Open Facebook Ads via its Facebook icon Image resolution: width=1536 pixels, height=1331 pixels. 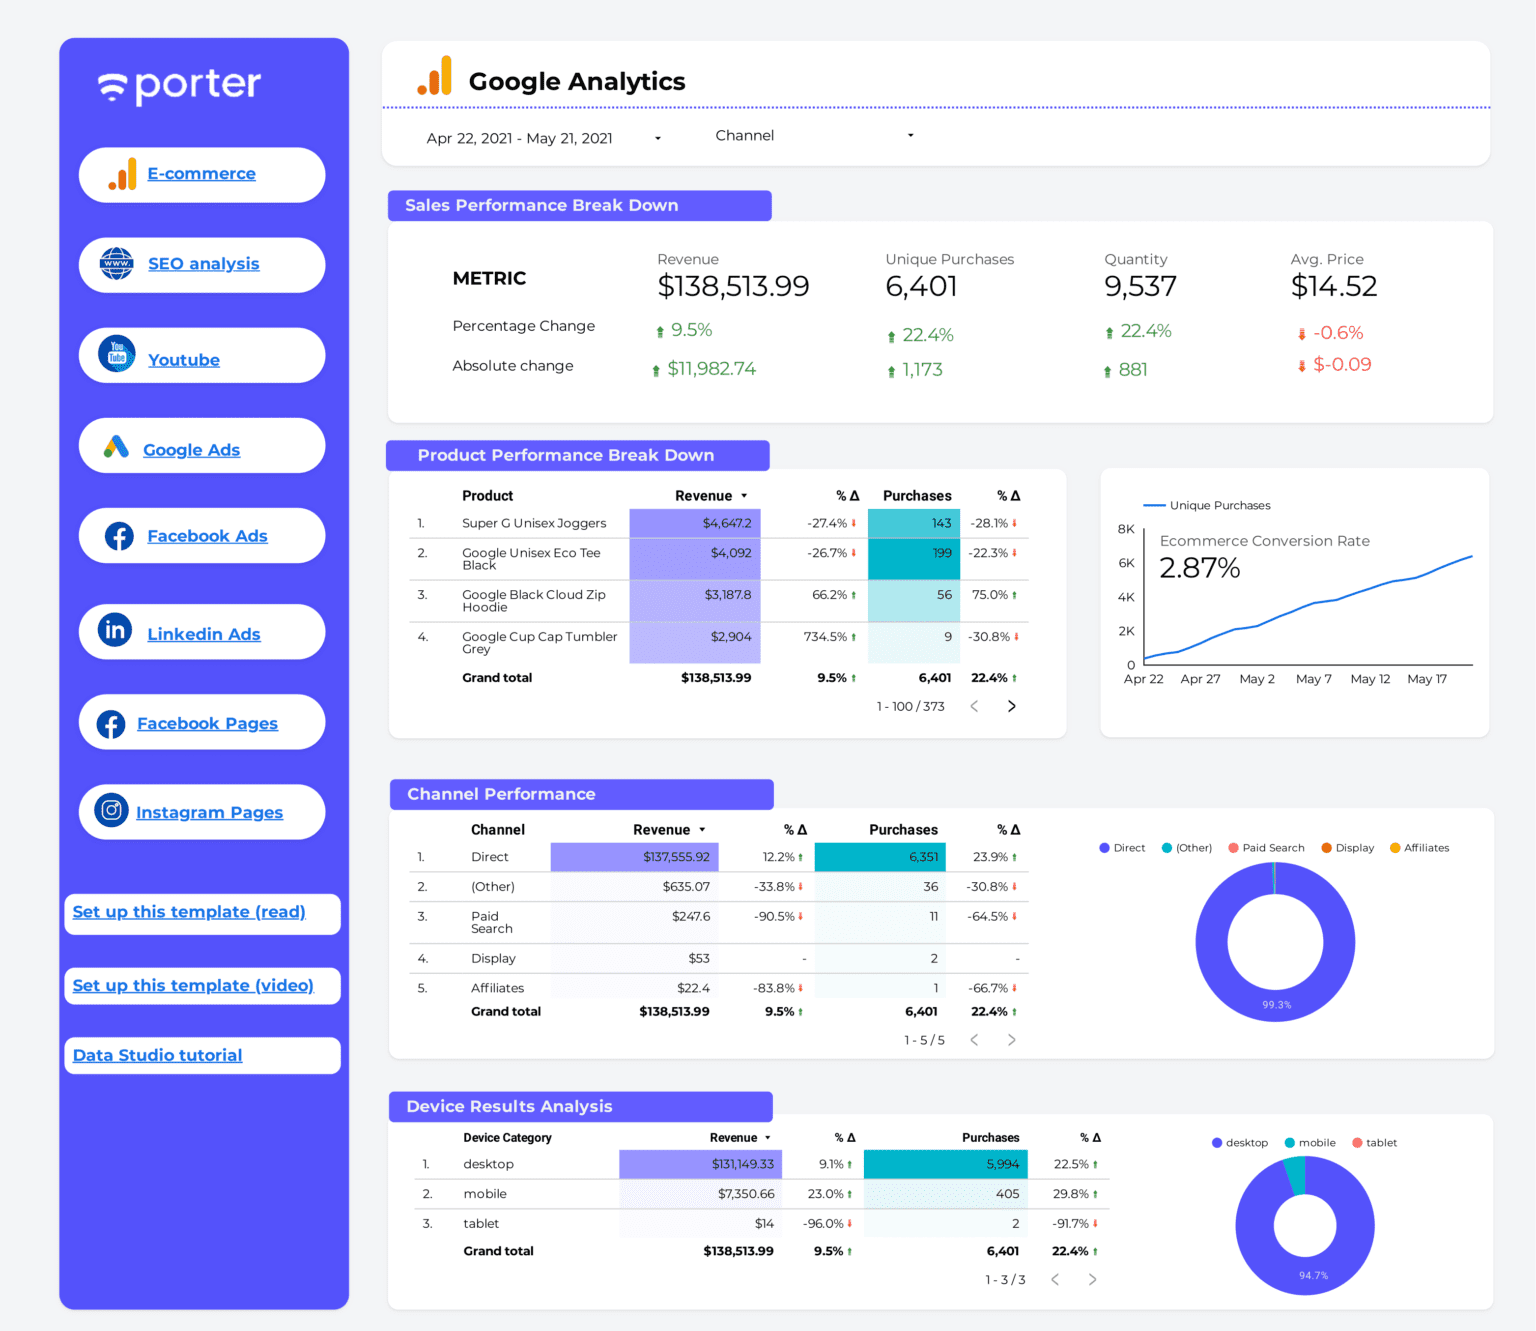click(117, 536)
